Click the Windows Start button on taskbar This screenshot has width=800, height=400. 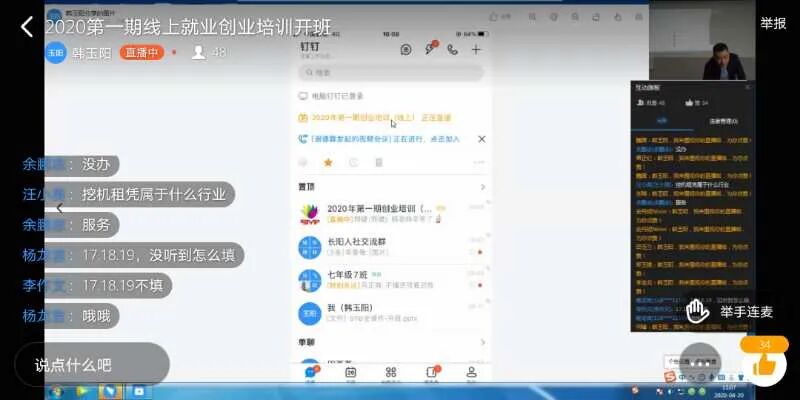[55, 392]
